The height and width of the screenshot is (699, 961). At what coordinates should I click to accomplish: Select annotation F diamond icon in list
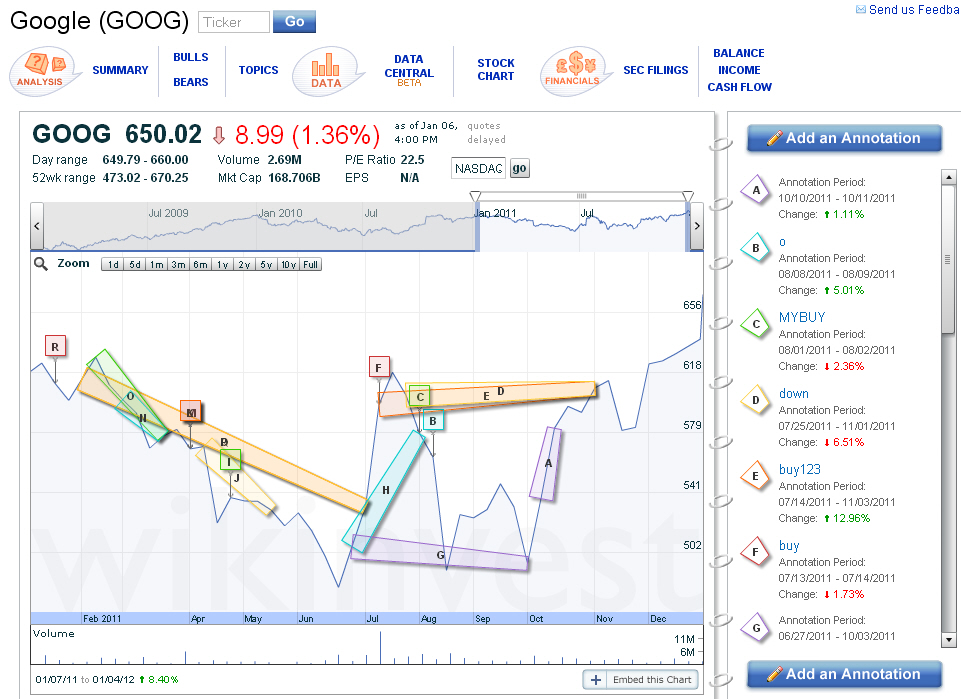click(x=756, y=552)
